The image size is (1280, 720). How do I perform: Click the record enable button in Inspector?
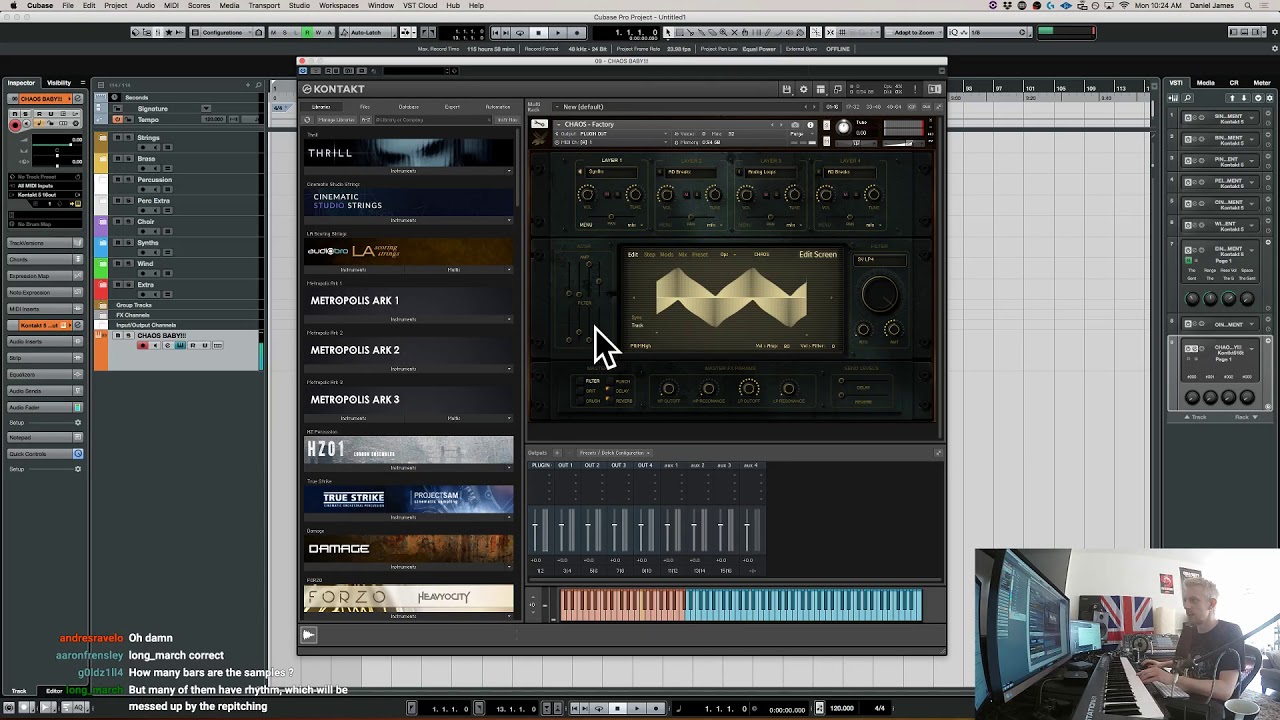15,125
